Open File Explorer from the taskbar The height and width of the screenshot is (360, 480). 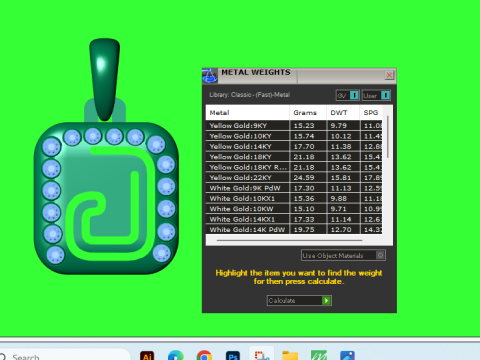290,355
